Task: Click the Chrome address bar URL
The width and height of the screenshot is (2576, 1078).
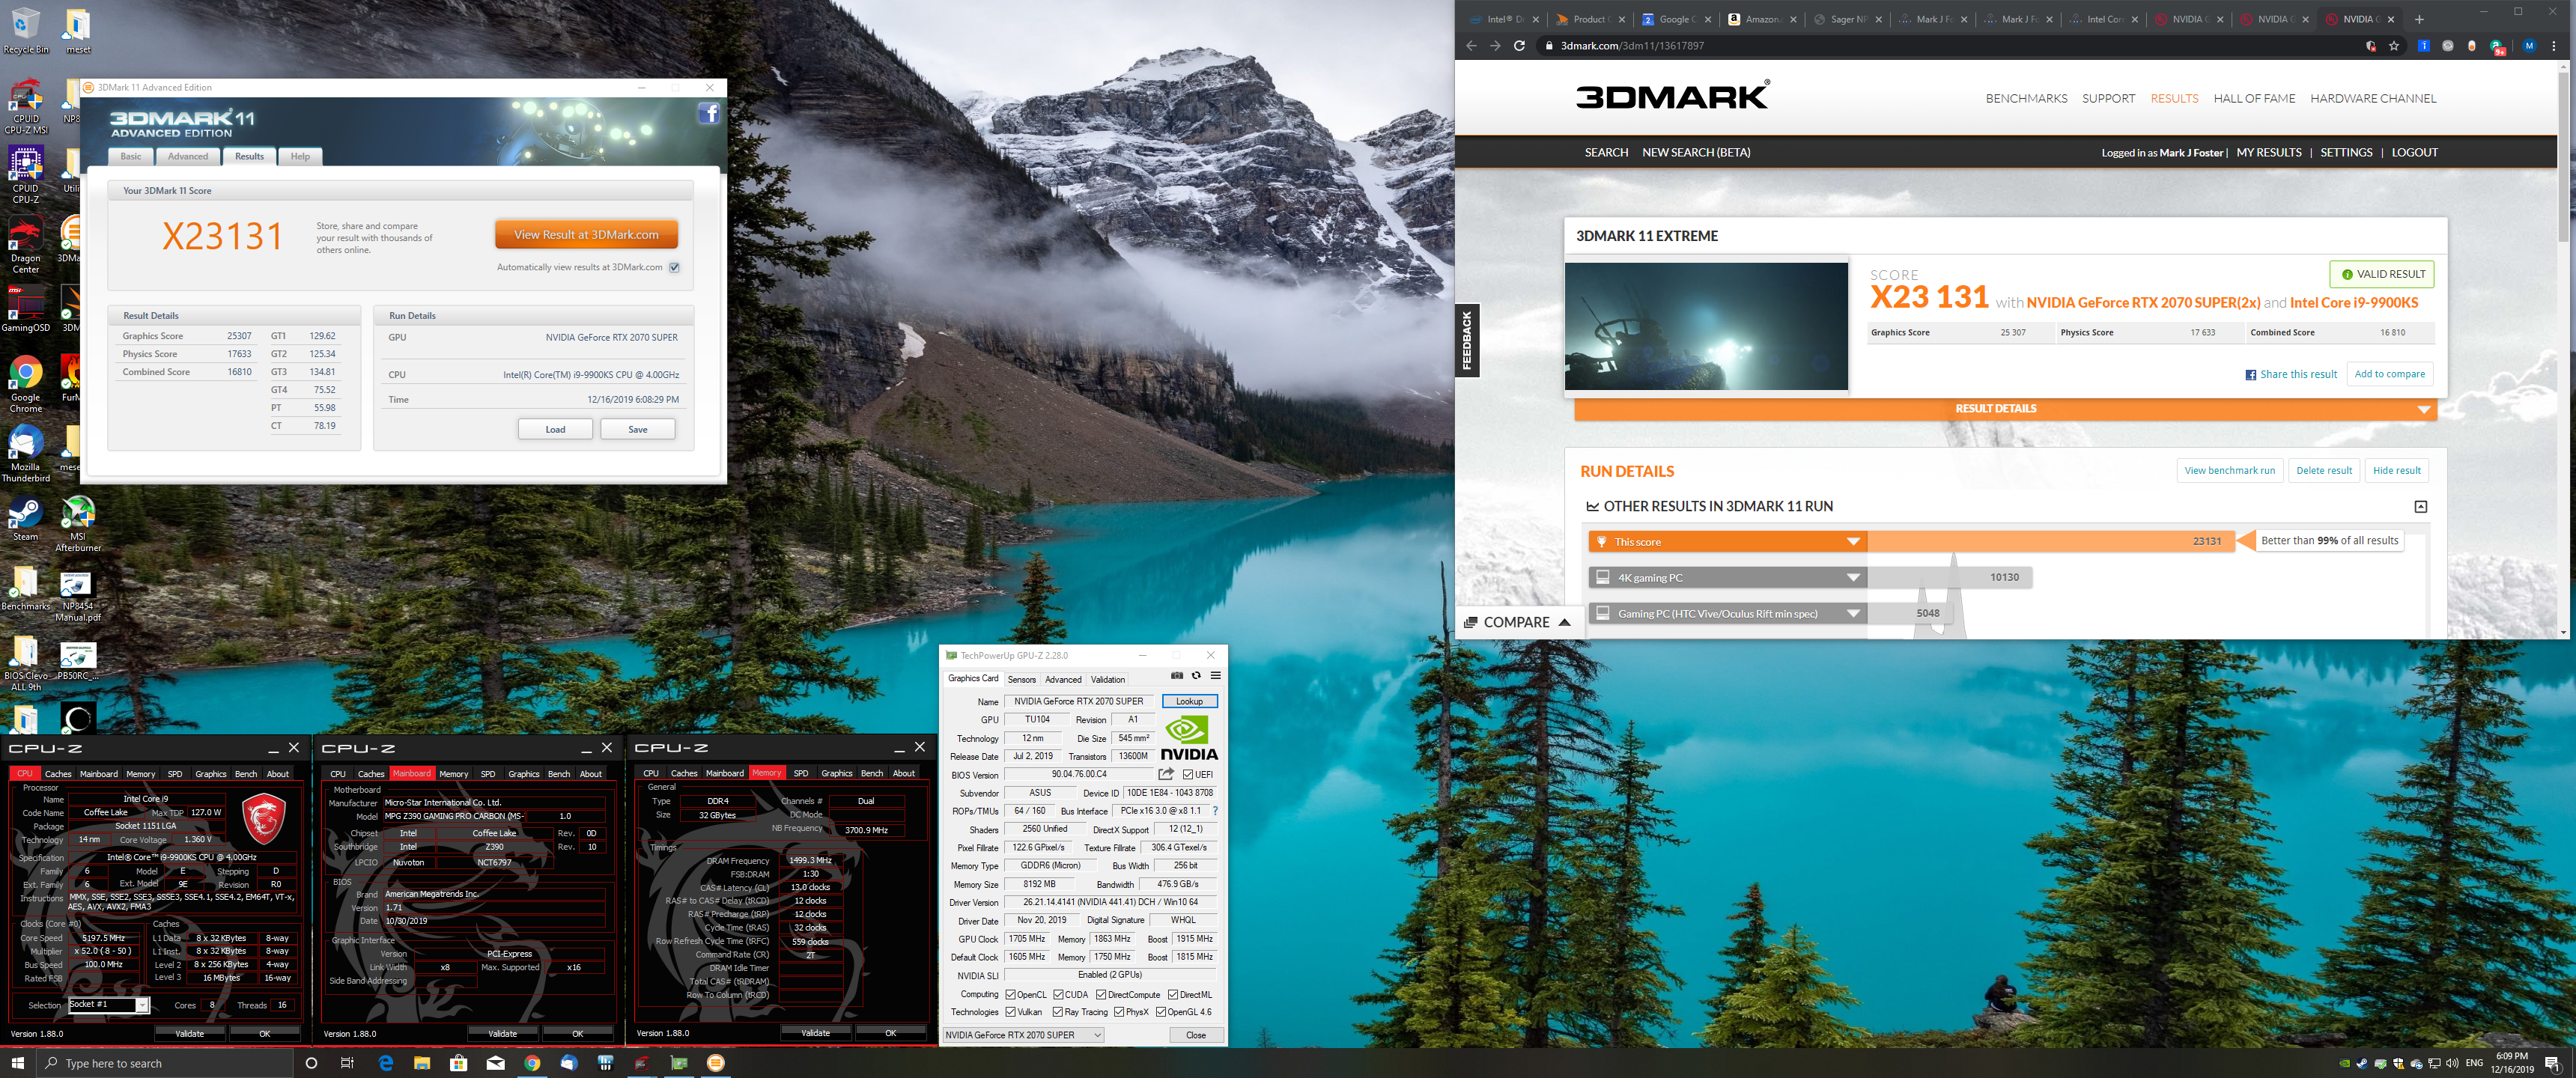Action: (x=1632, y=46)
